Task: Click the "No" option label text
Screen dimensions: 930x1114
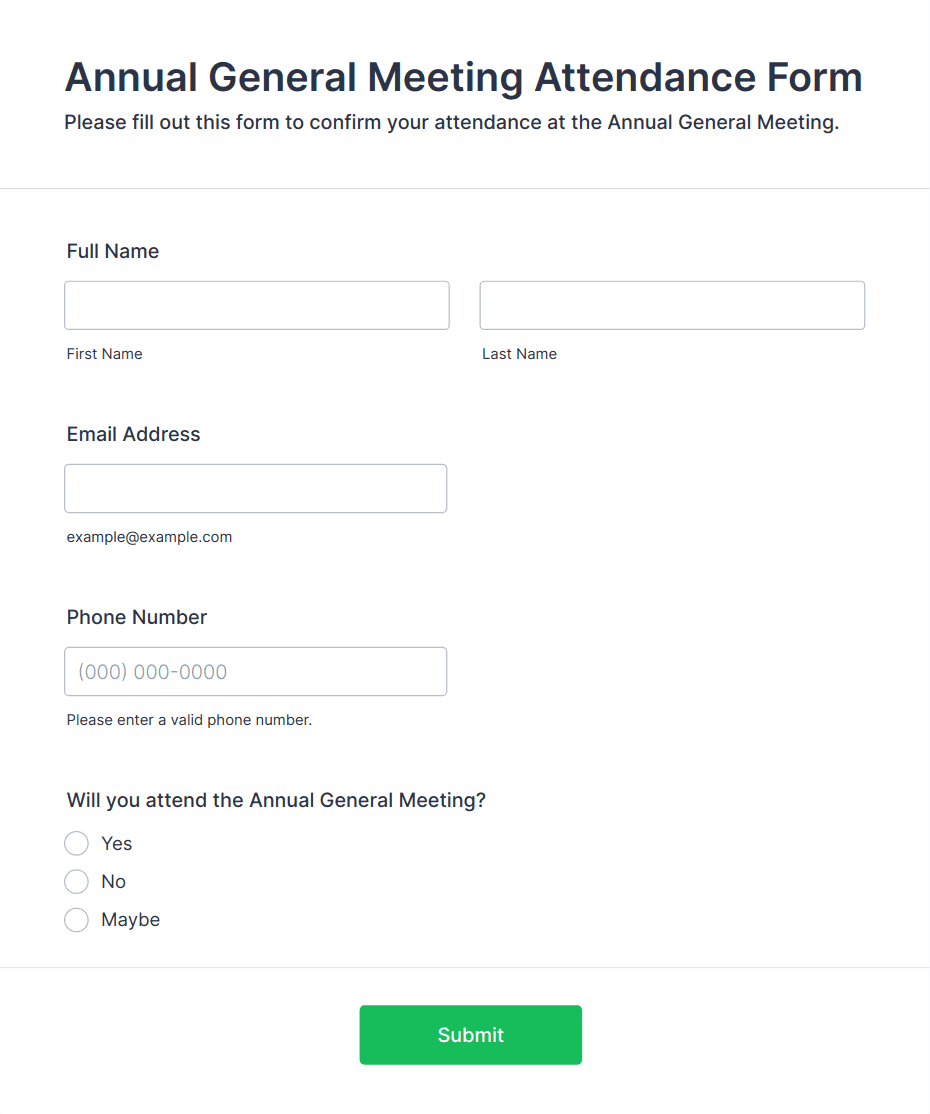Action: pyautogui.click(x=114, y=882)
